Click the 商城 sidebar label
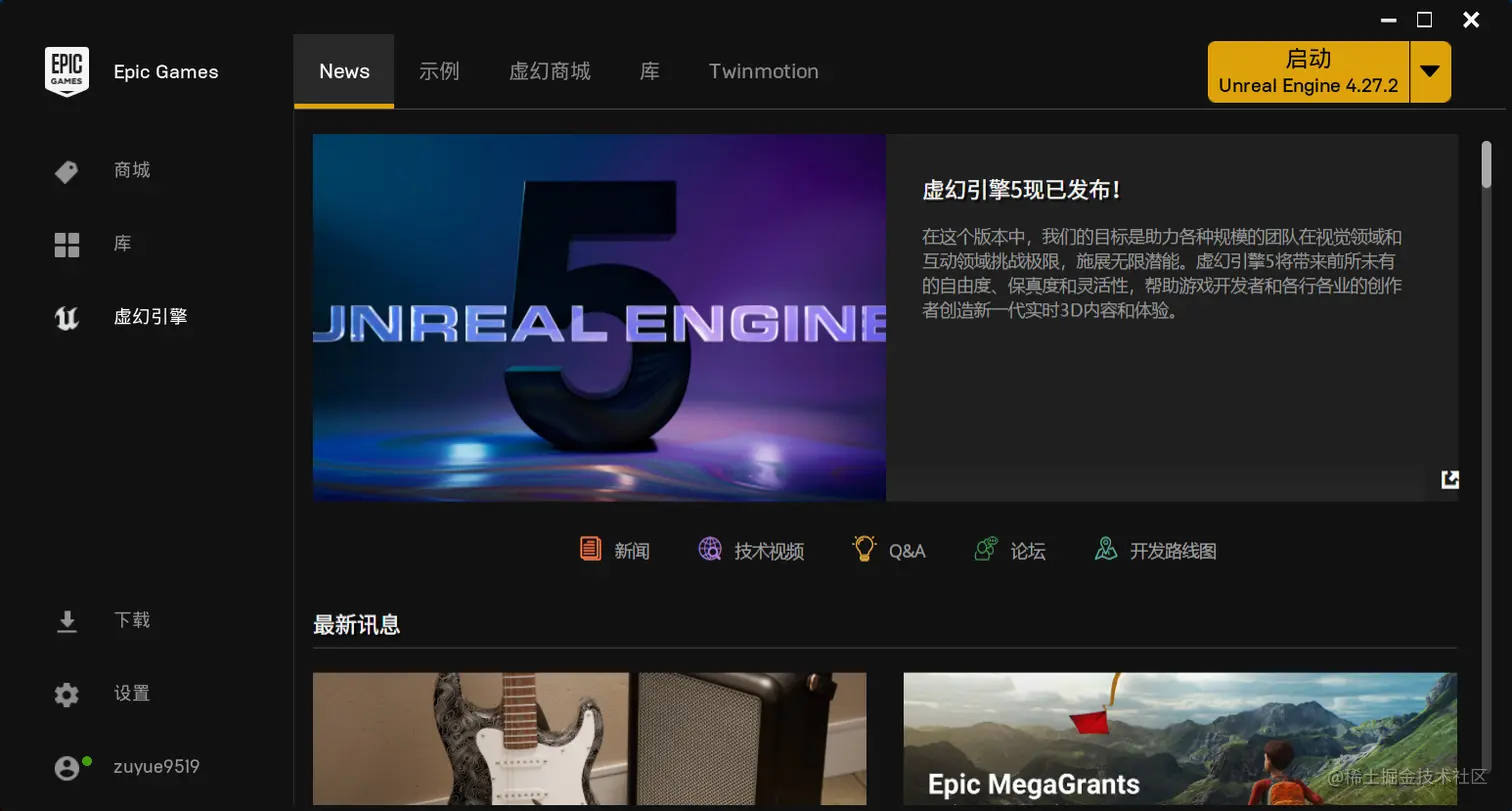The image size is (1512, 811). 132,171
